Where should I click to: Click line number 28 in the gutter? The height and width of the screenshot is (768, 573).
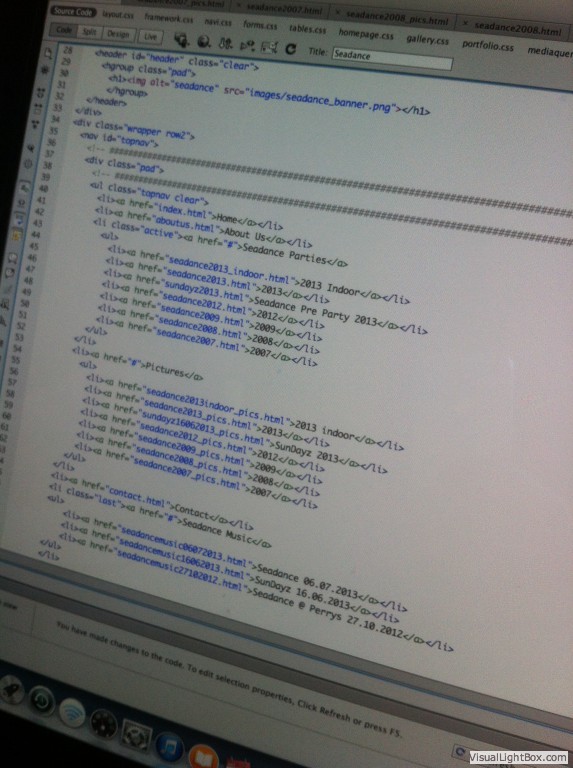point(68,50)
